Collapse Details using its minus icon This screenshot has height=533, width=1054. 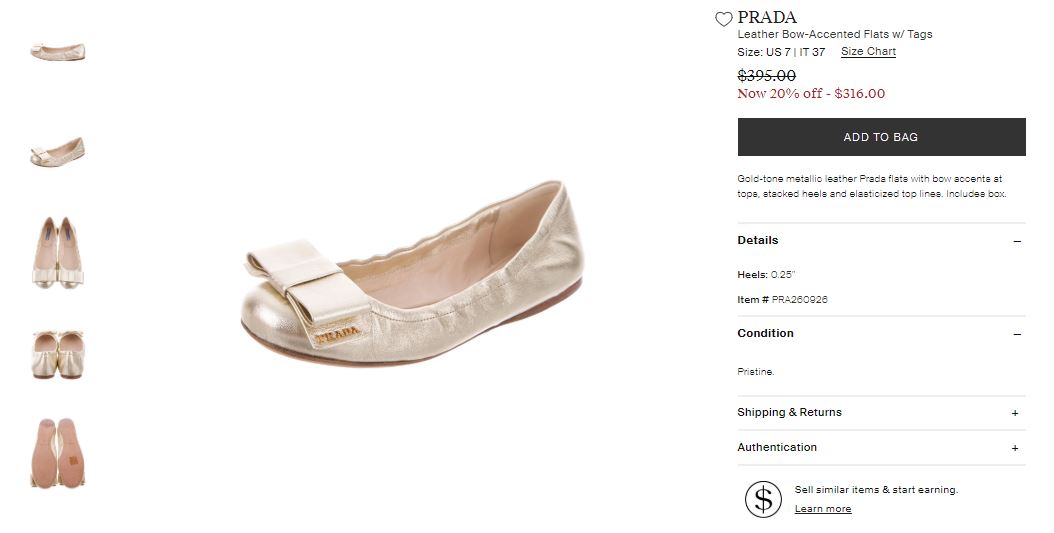tap(1017, 241)
